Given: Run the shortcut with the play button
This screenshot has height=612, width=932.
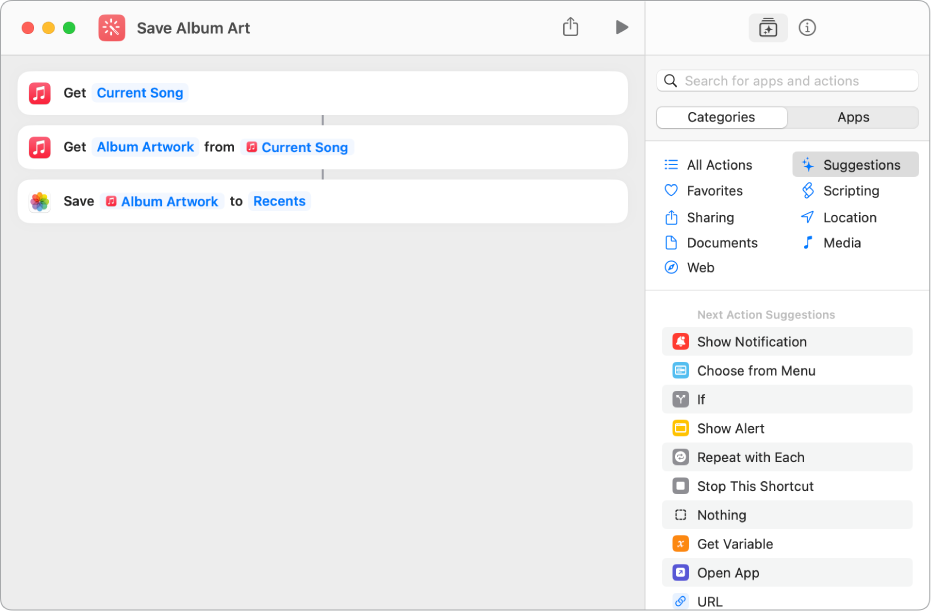Looking at the screenshot, I should [x=621, y=28].
